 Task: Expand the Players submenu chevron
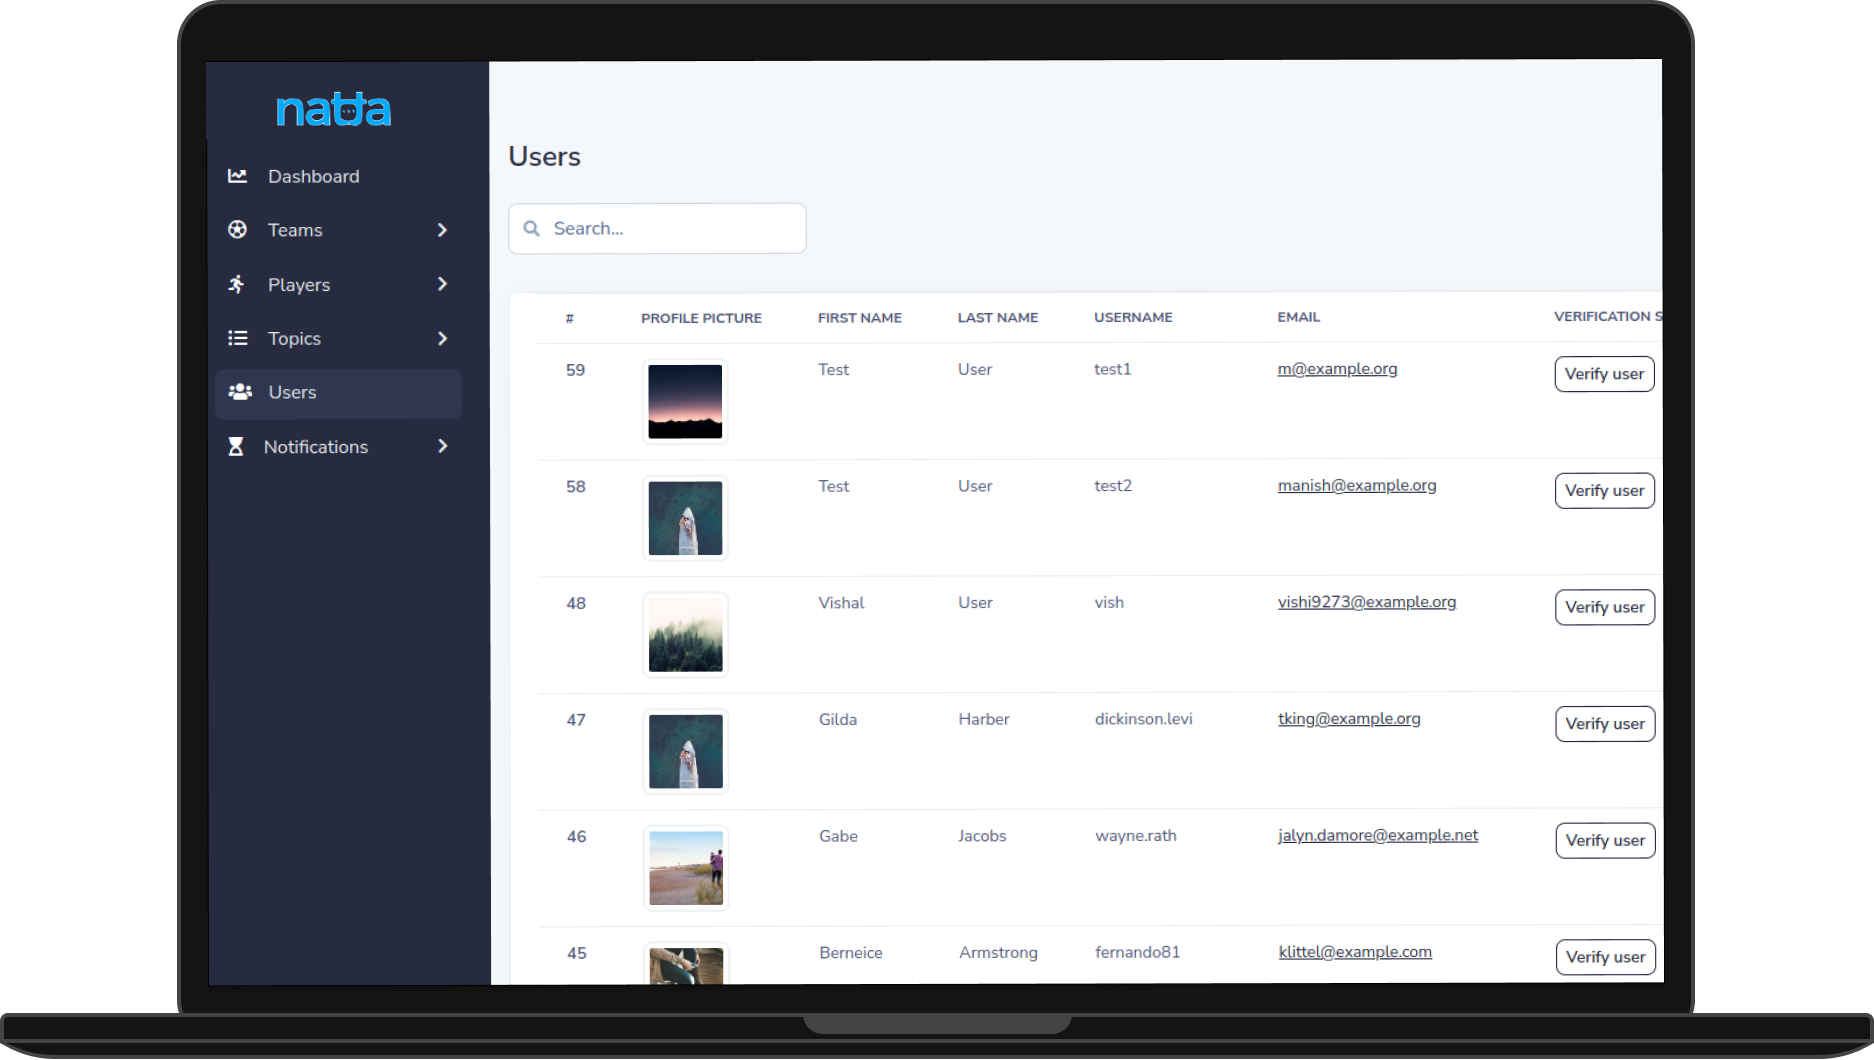click(442, 285)
